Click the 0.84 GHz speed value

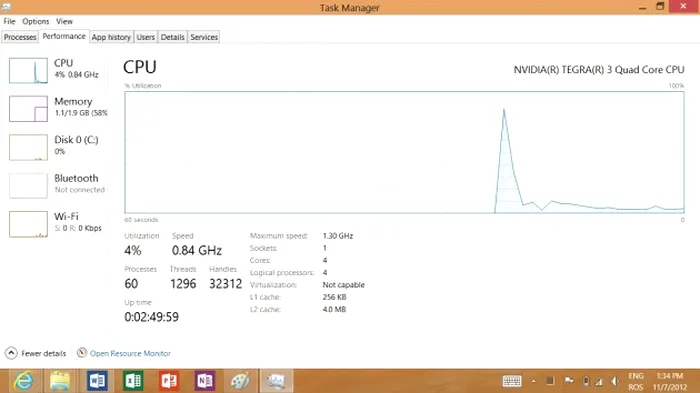coord(197,251)
